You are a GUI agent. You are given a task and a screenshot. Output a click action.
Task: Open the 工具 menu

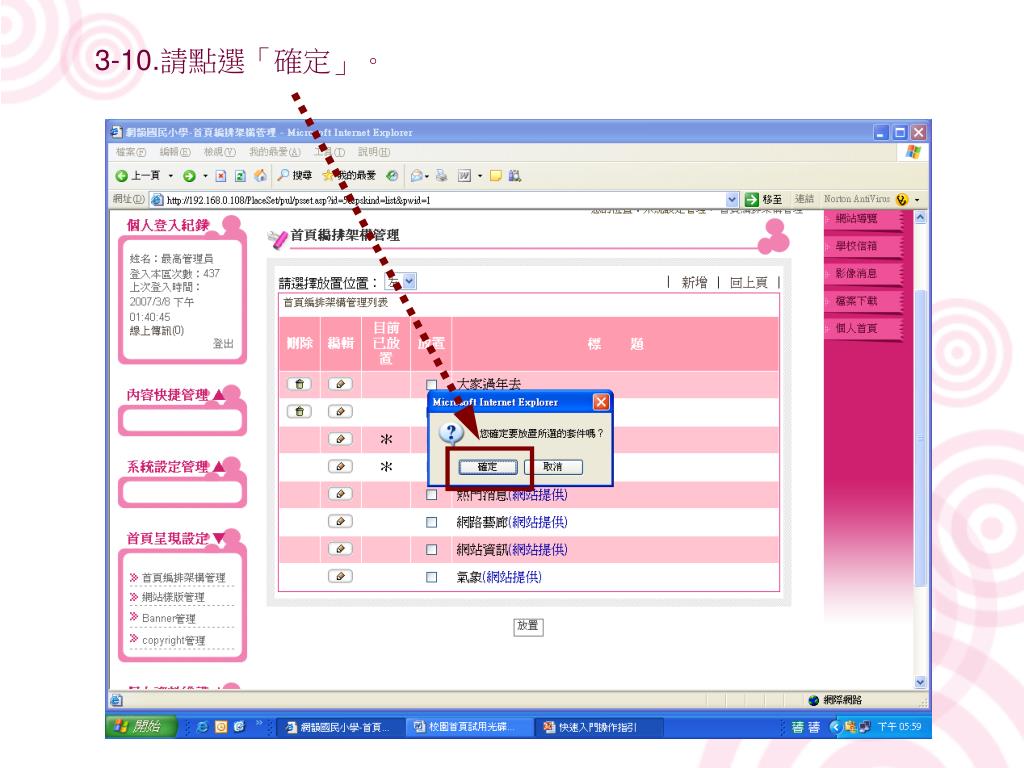(x=329, y=152)
